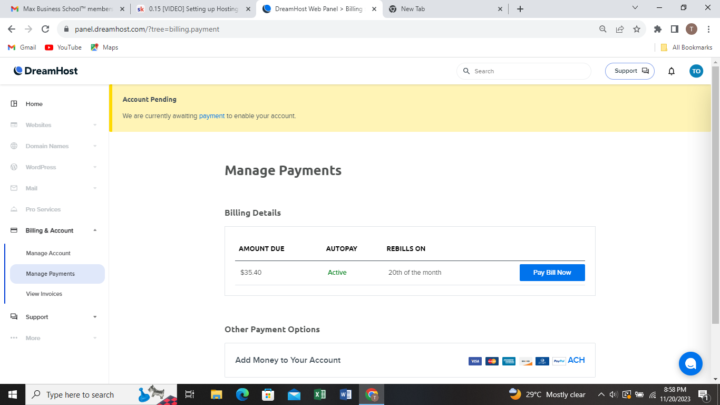The width and height of the screenshot is (720, 405).
Task: Click the taskbar search box
Action: [101, 394]
